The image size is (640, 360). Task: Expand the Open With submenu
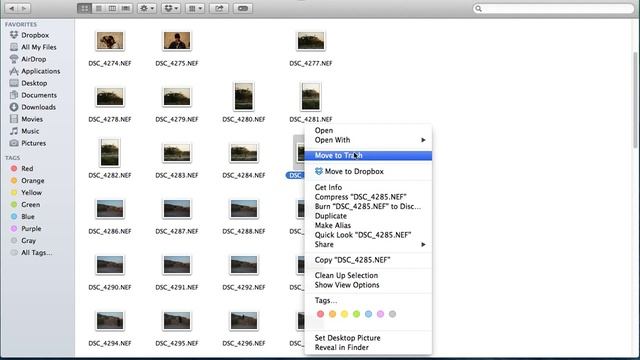tap(368, 140)
